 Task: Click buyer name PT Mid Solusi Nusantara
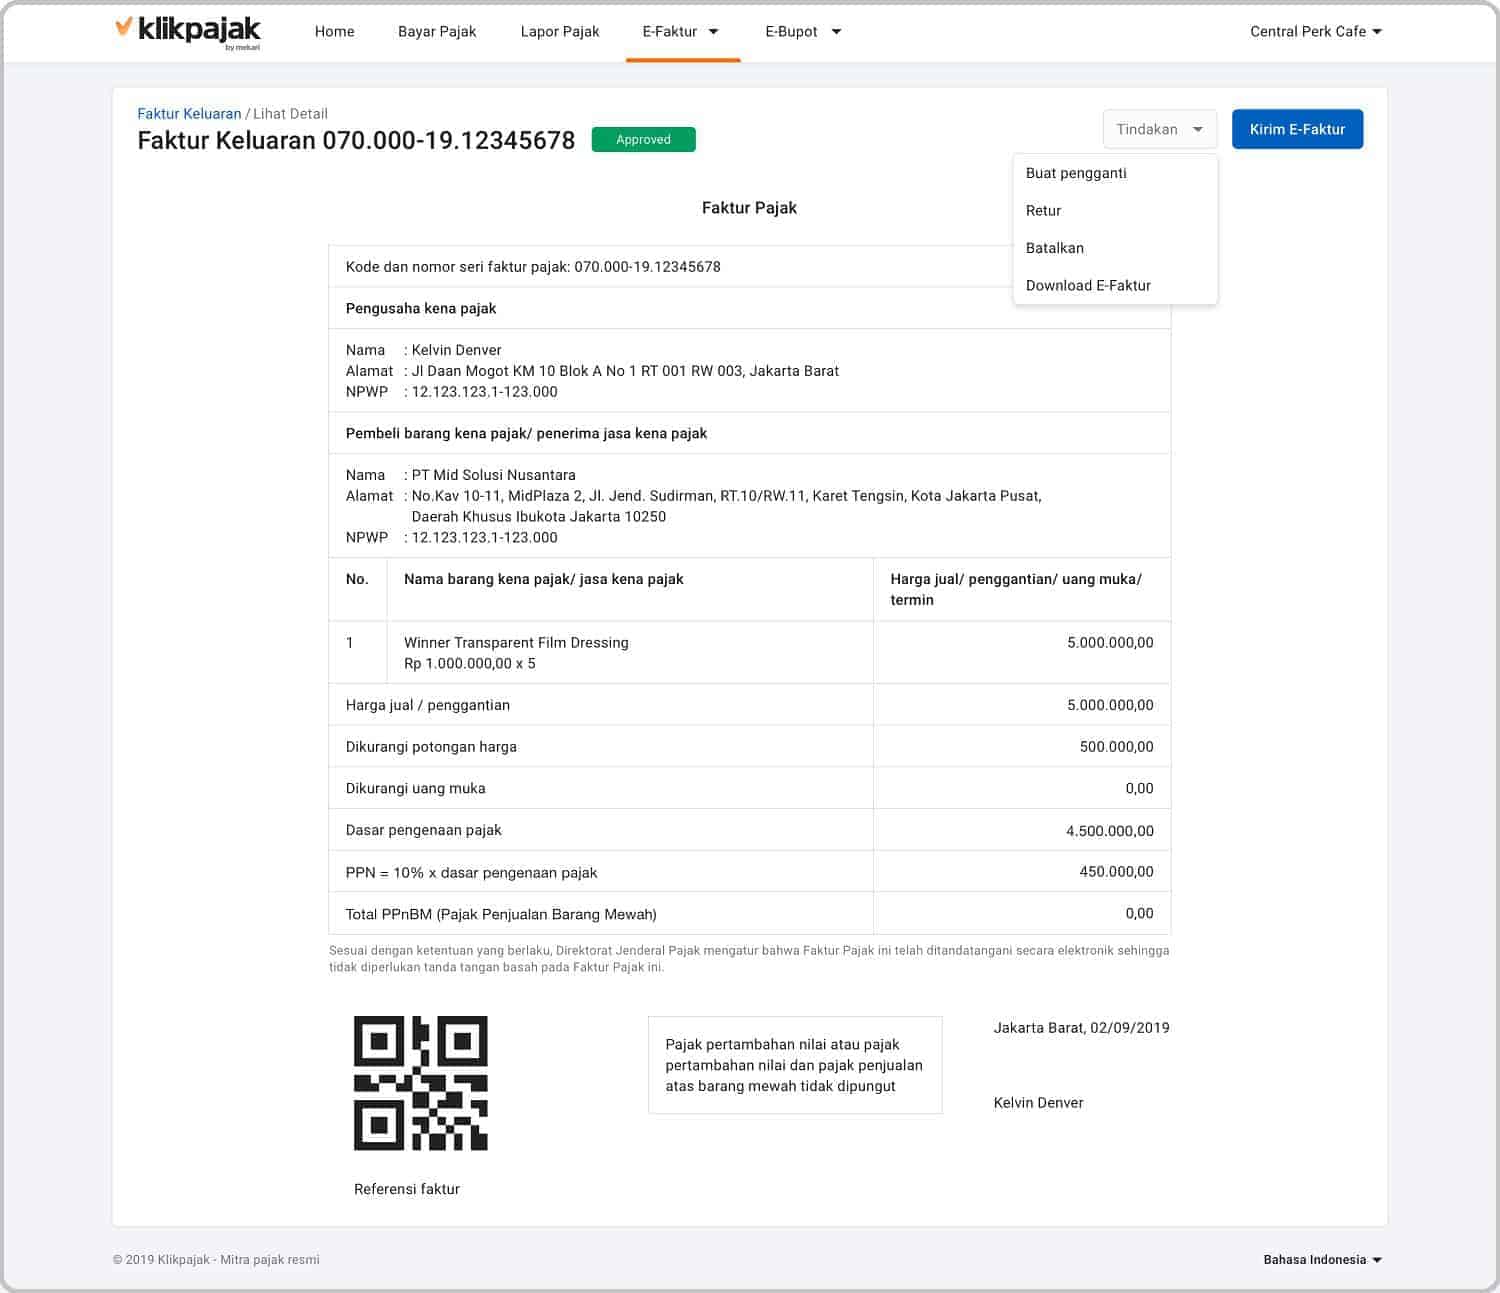pyautogui.click(x=493, y=475)
